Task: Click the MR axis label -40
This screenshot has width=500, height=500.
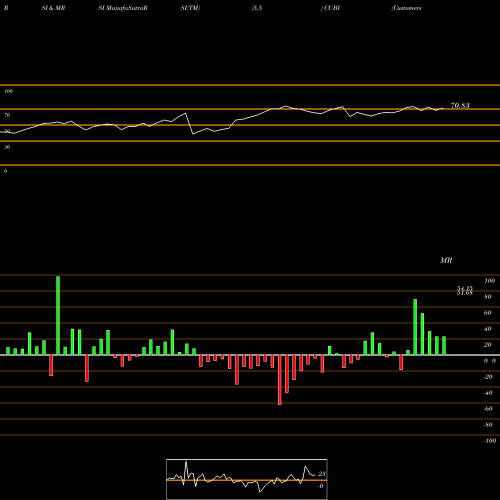Action: 488,393
